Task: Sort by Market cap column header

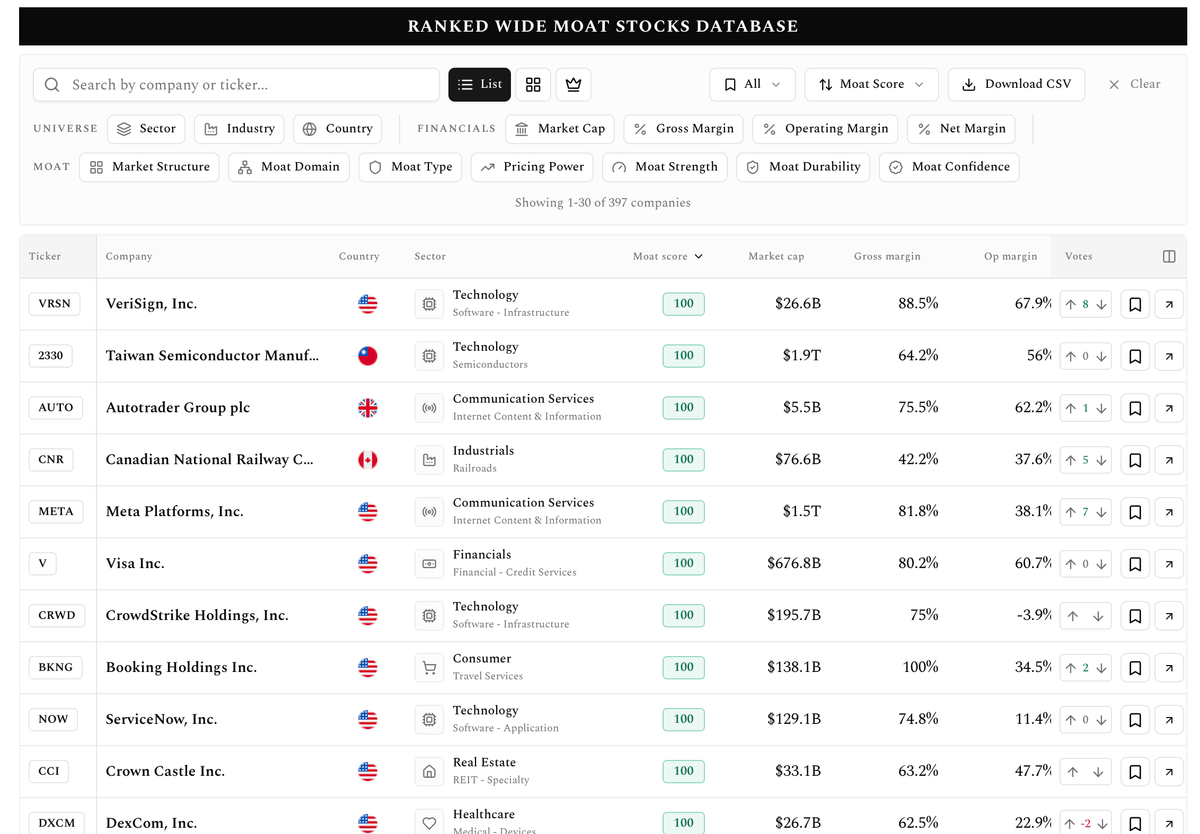Action: click(776, 257)
